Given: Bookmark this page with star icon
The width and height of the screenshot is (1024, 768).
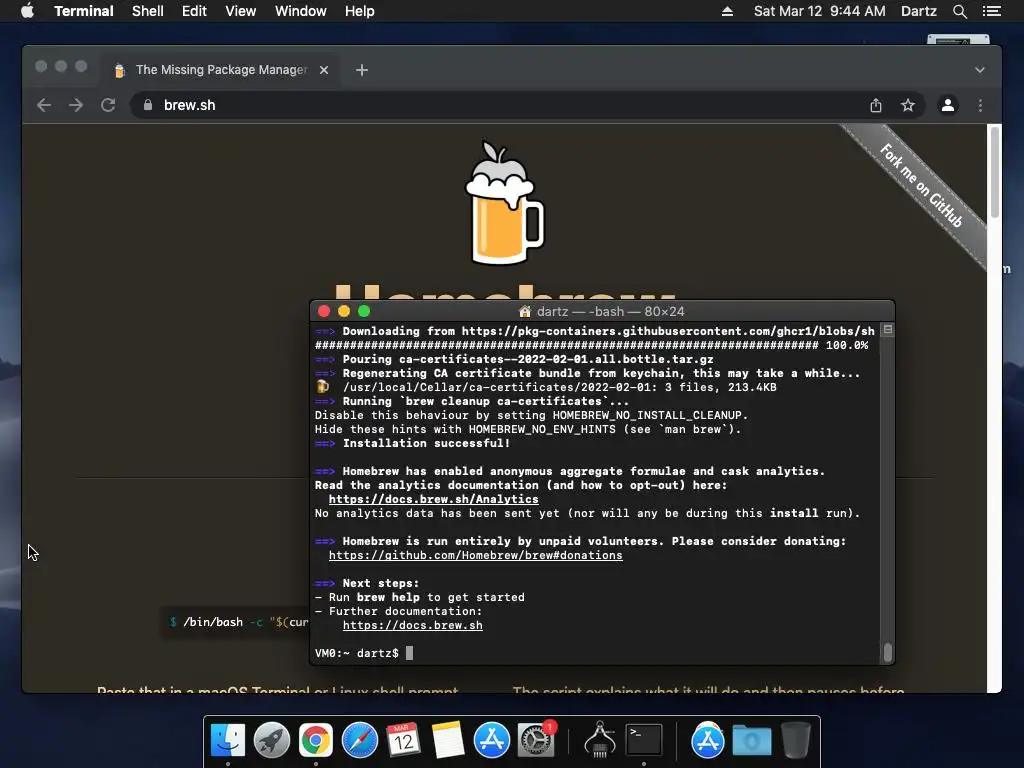Looking at the screenshot, I should click(x=908, y=105).
